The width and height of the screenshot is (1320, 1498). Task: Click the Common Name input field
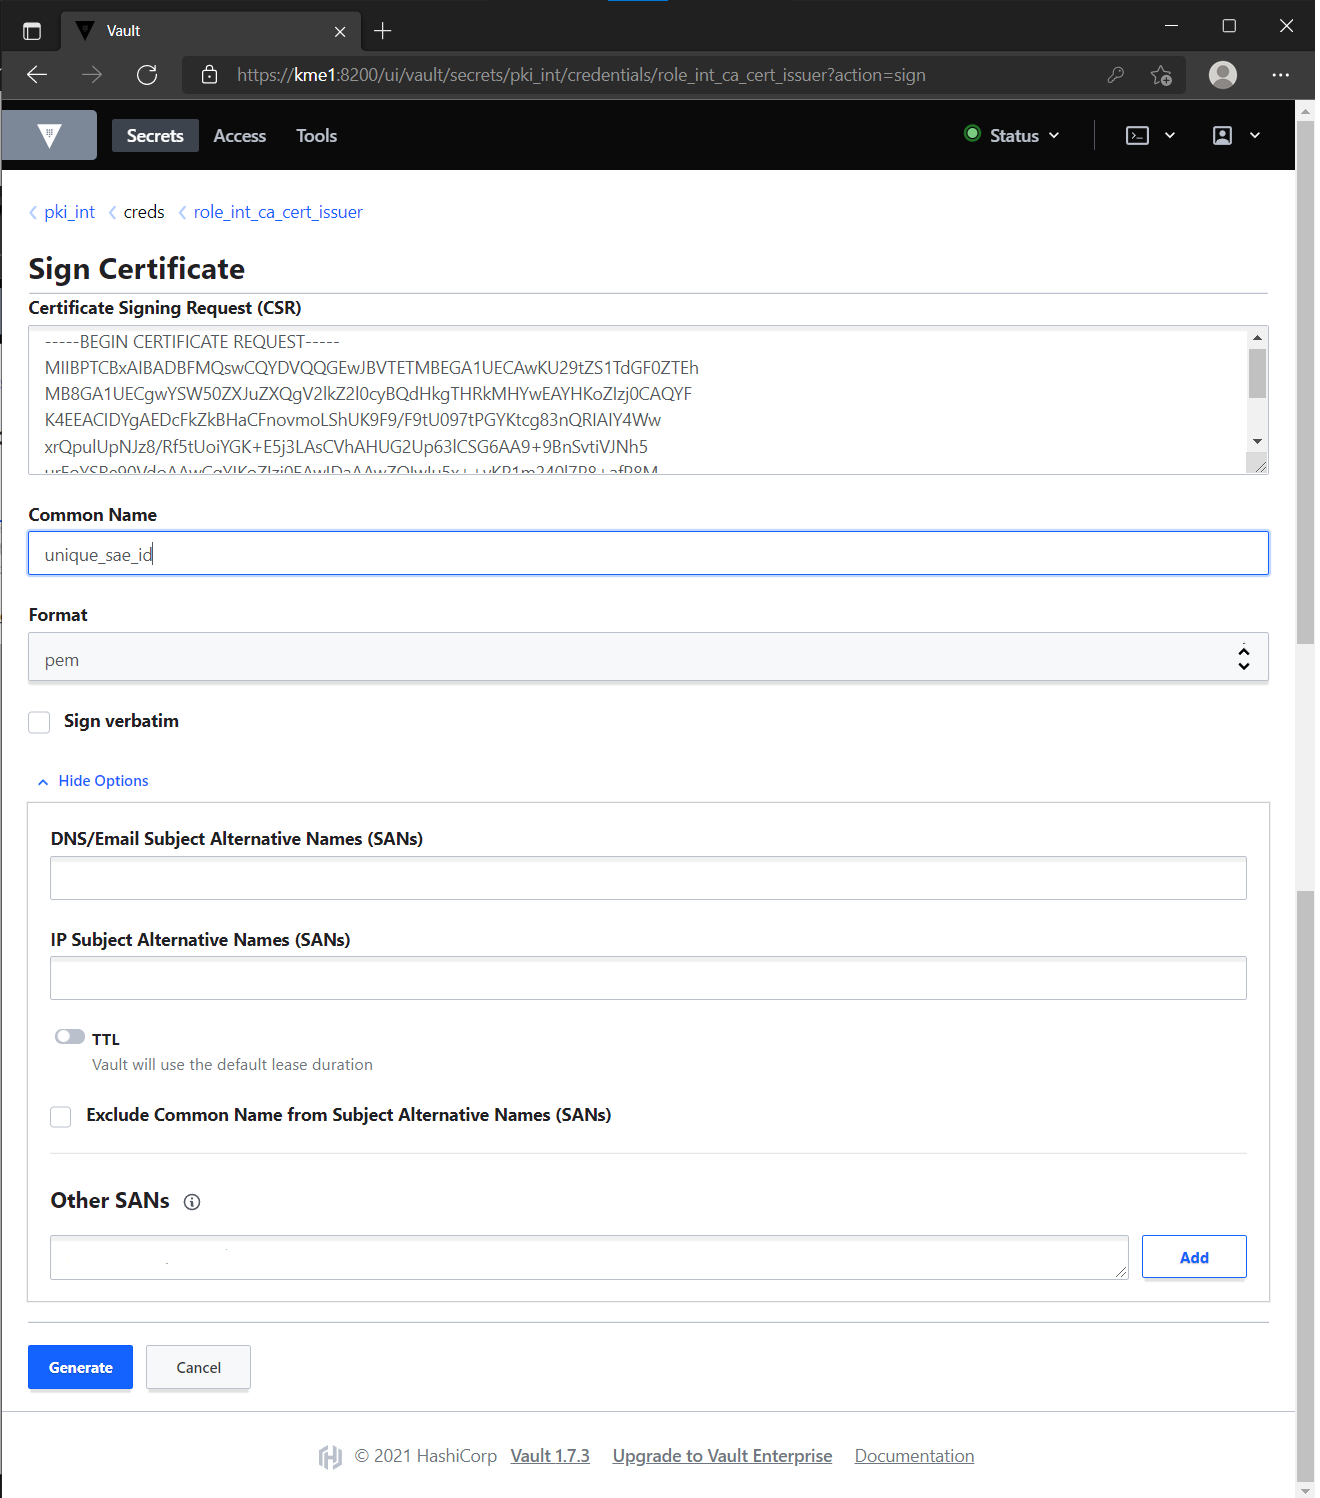click(x=648, y=553)
